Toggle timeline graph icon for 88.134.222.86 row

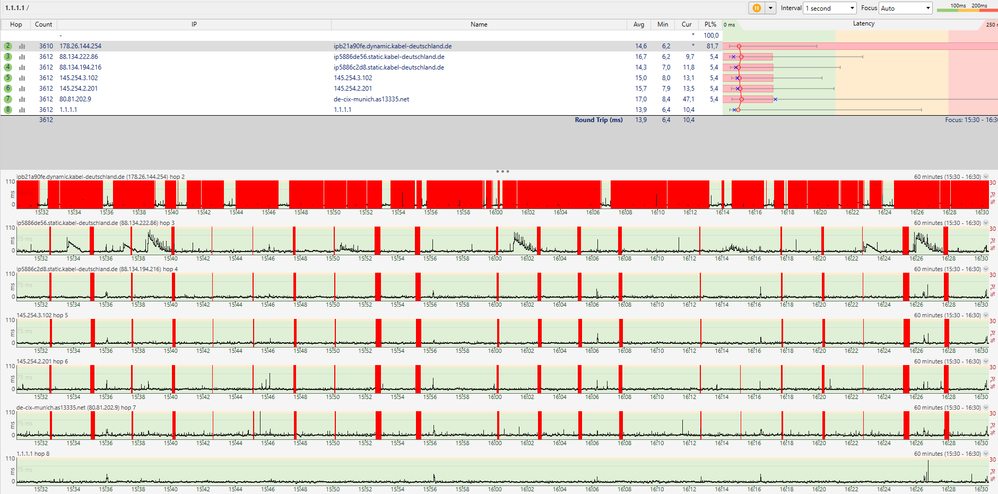click(22, 57)
